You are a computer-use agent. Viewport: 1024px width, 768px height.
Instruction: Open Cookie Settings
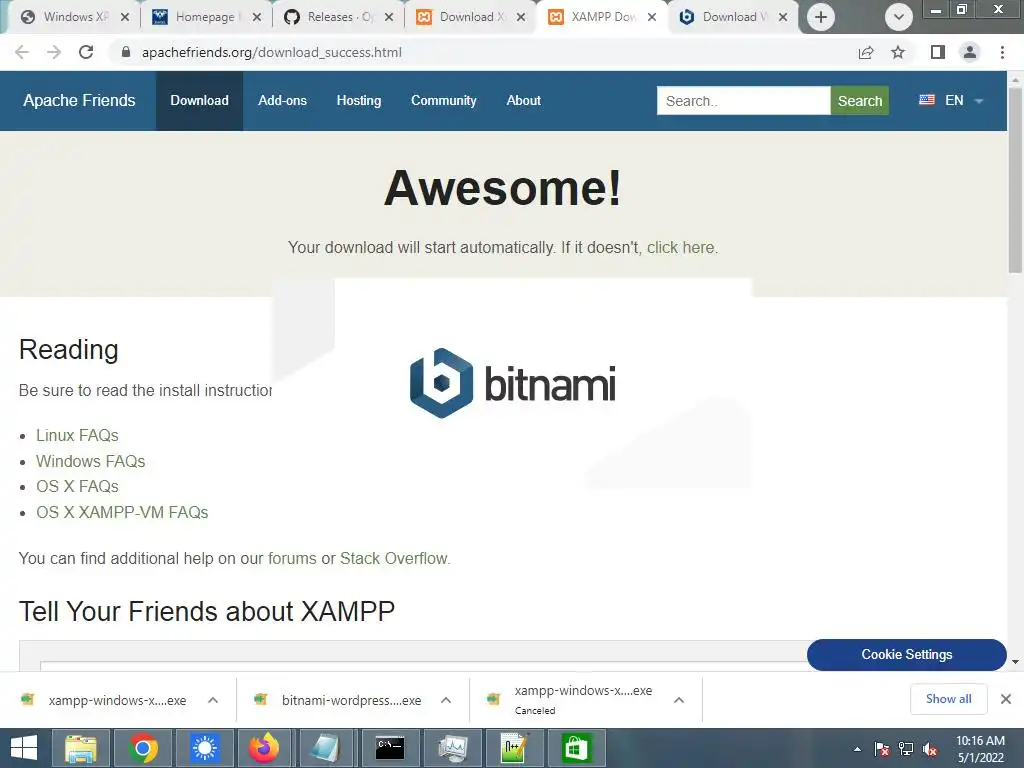[x=906, y=654]
